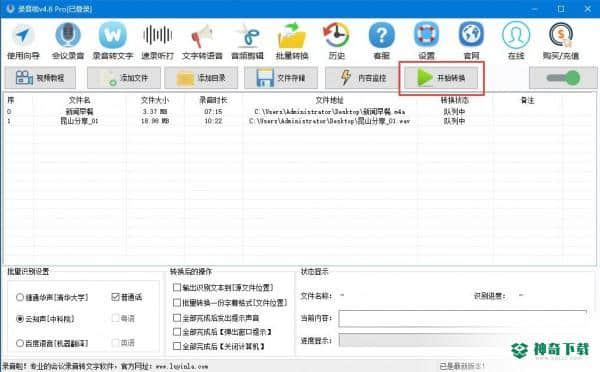The height and width of the screenshot is (372, 600).
Task: Select the 录音转文字 tool
Action: coord(112,41)
